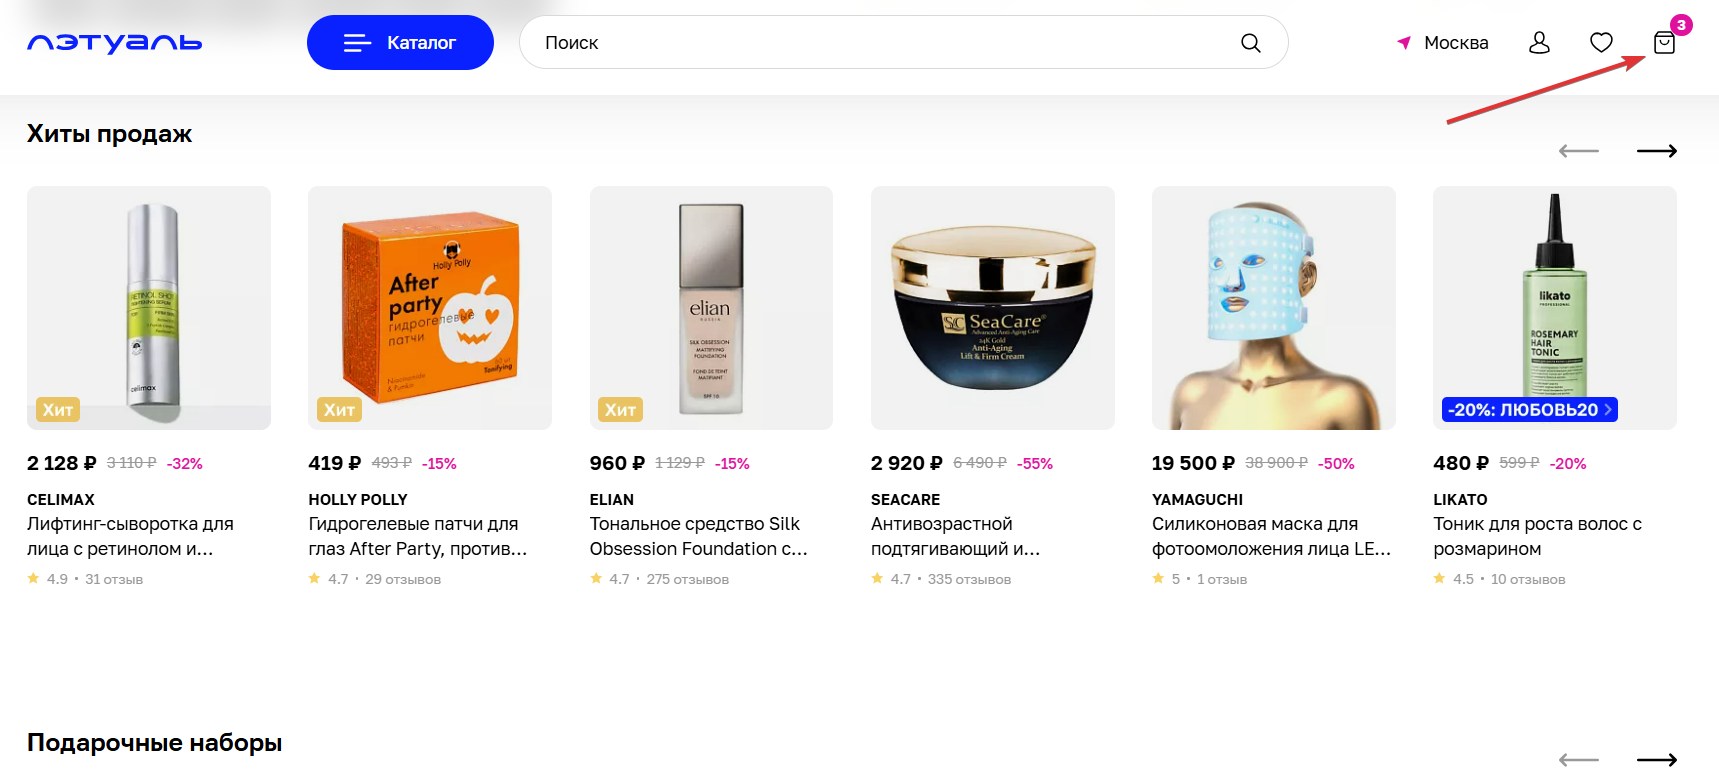This screenshot has height=777, width=1719.
Task: Click the user account profile icon
Action: click(x=1539, y=43)
